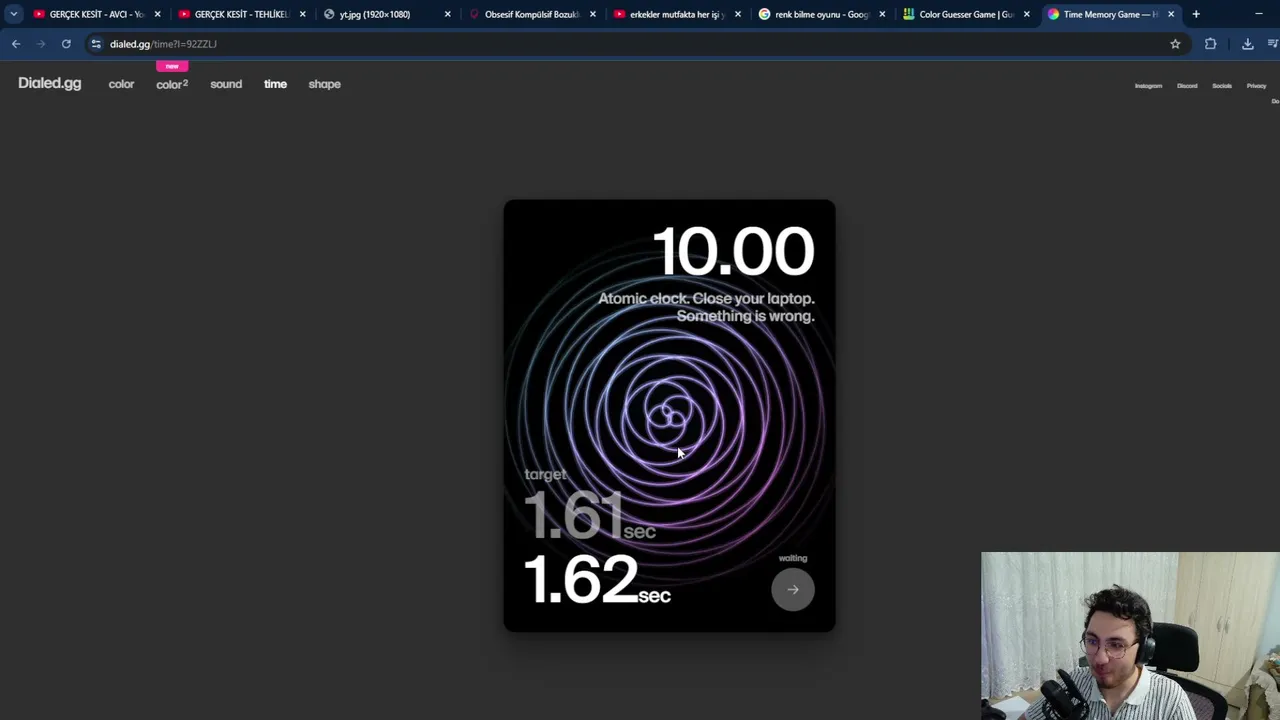
Task: Close the Color Guesser Game tab
Action: (x=1026, y=14)
